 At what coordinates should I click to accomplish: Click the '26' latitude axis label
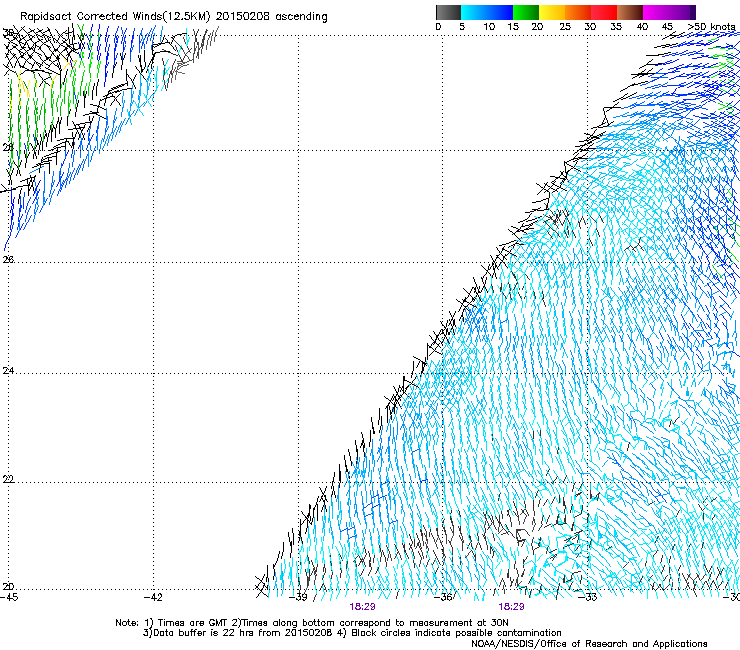pyautogui.click(x=8, y=260)
